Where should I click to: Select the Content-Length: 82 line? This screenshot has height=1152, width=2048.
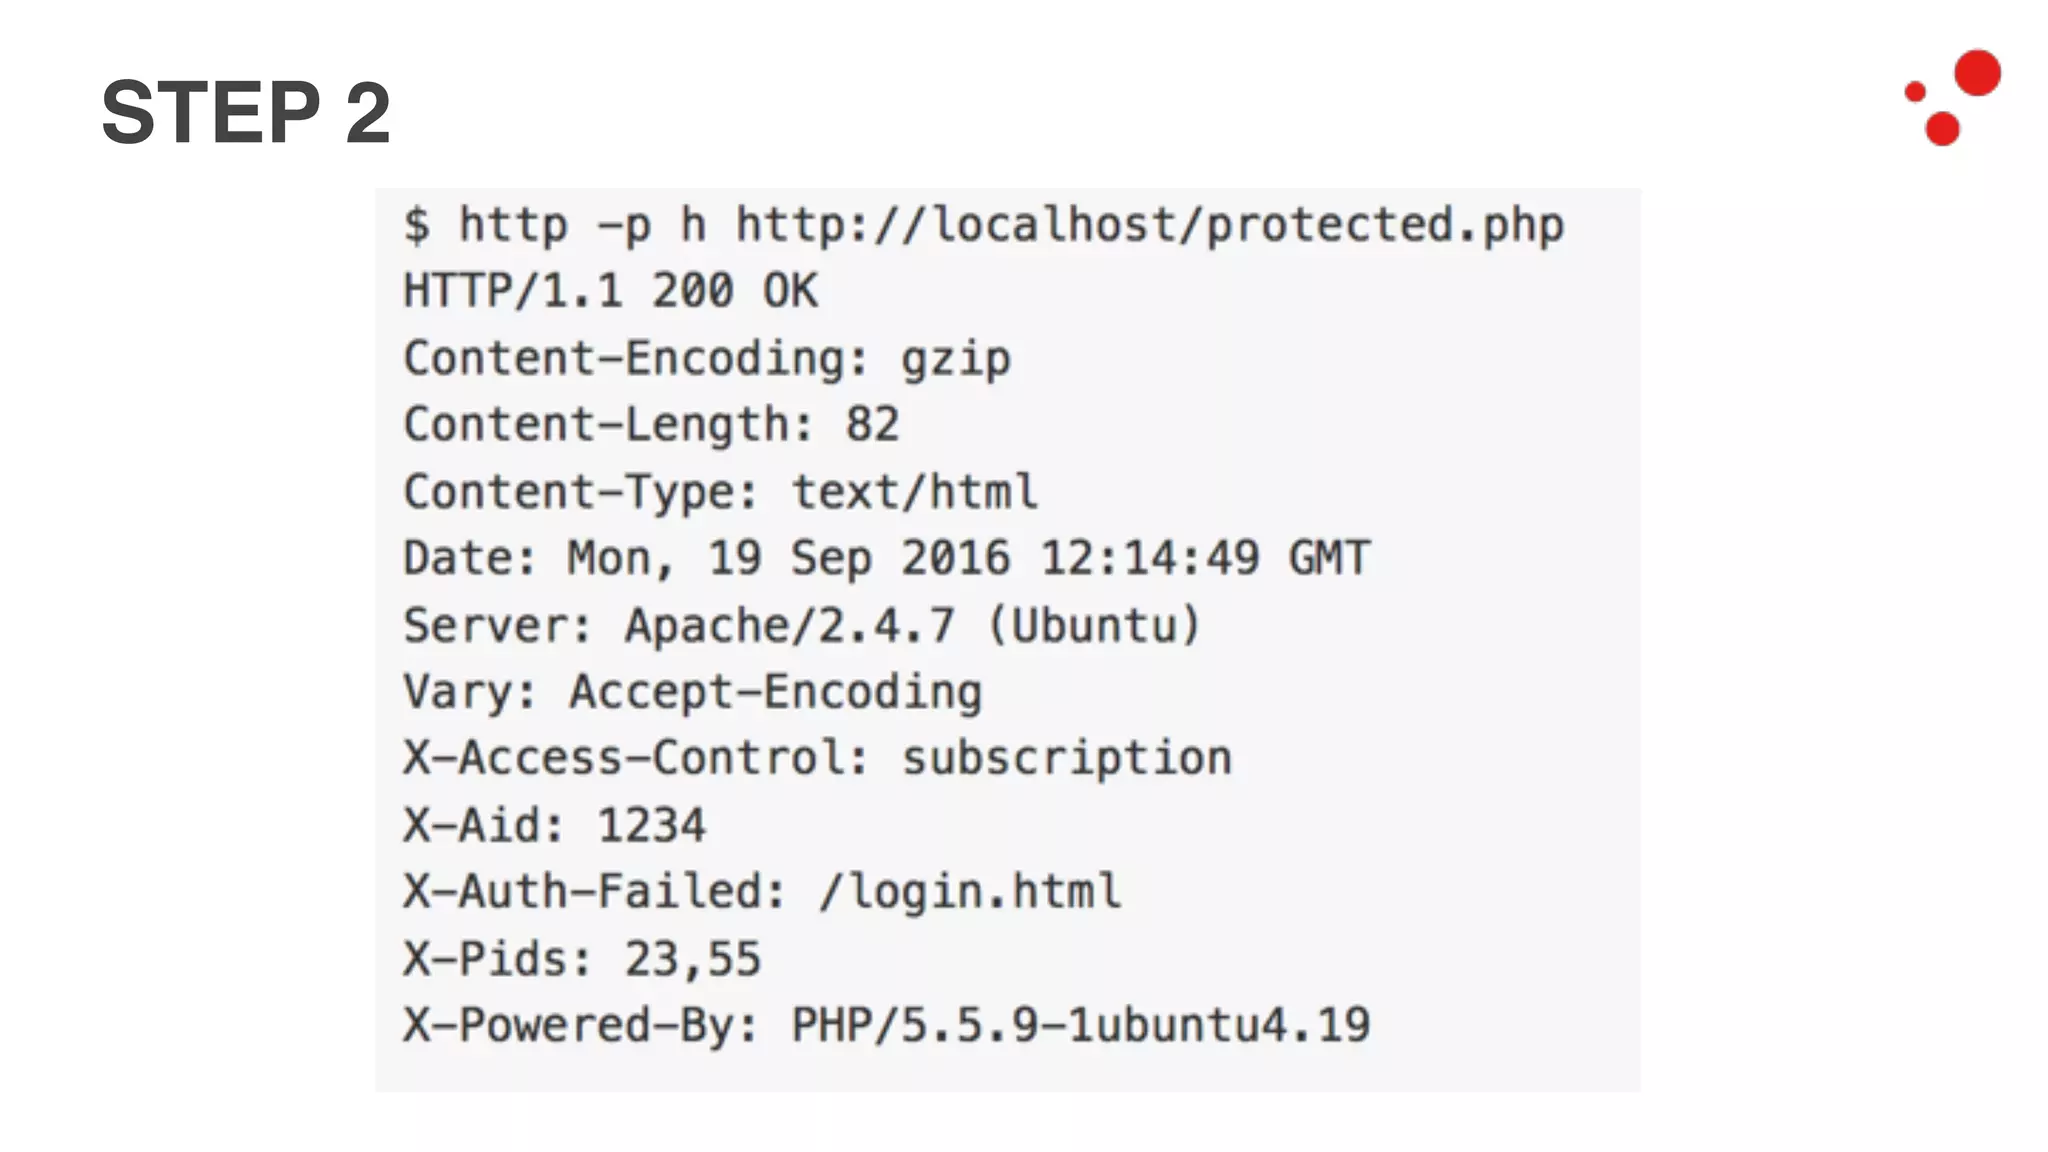coord(651,426)
